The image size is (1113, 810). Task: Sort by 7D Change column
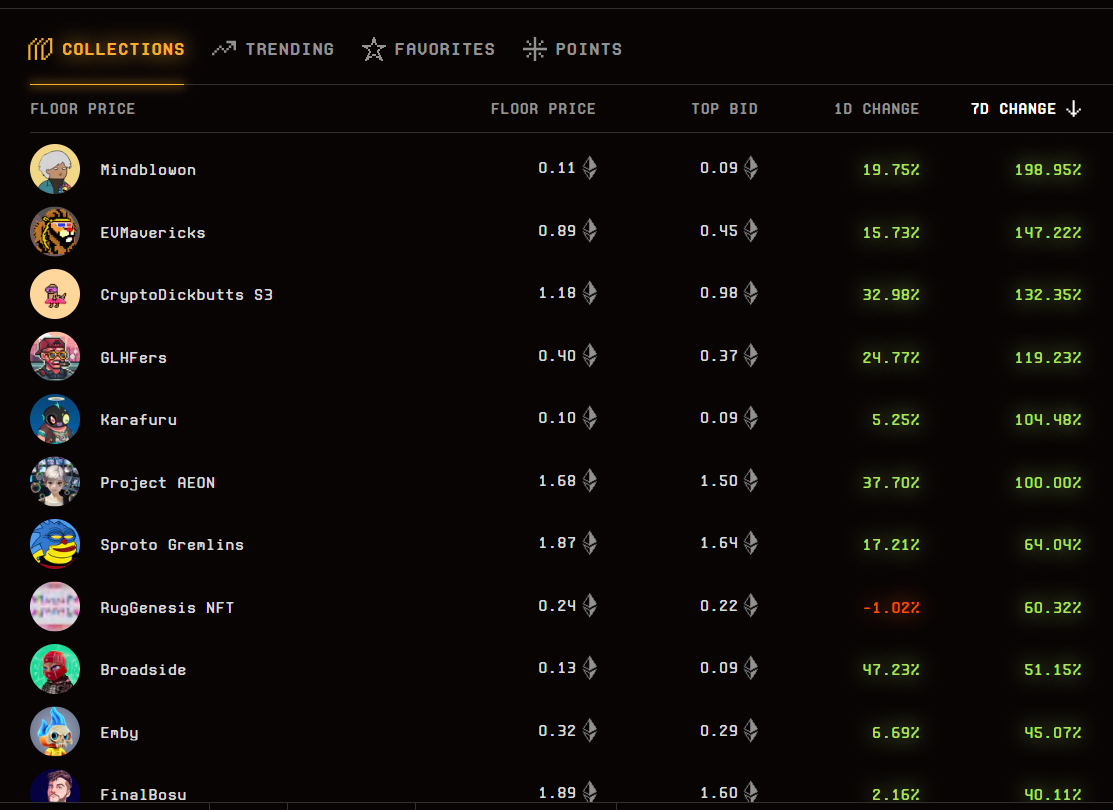coord(1026,109)
